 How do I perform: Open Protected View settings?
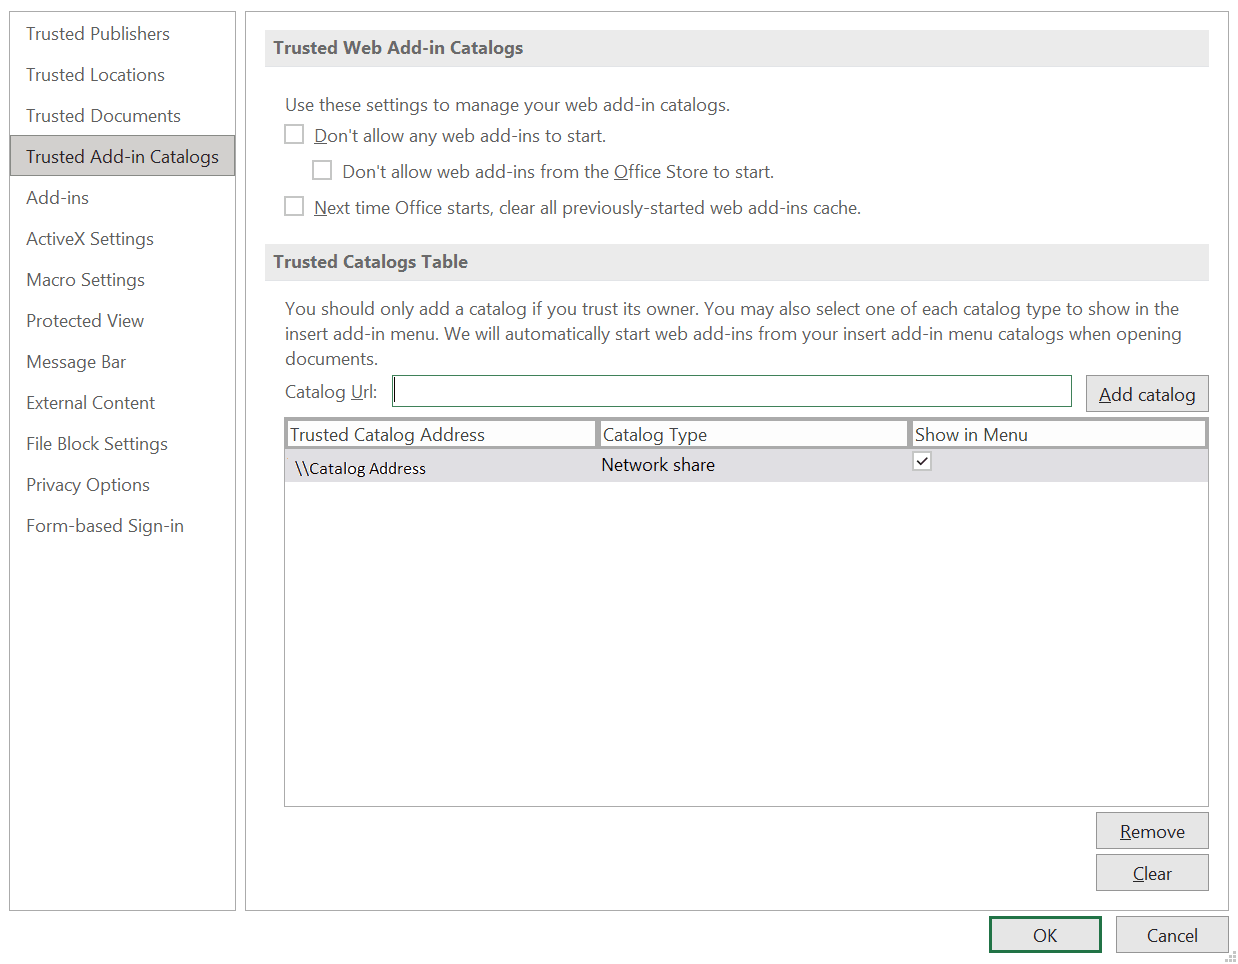(84, 320)
